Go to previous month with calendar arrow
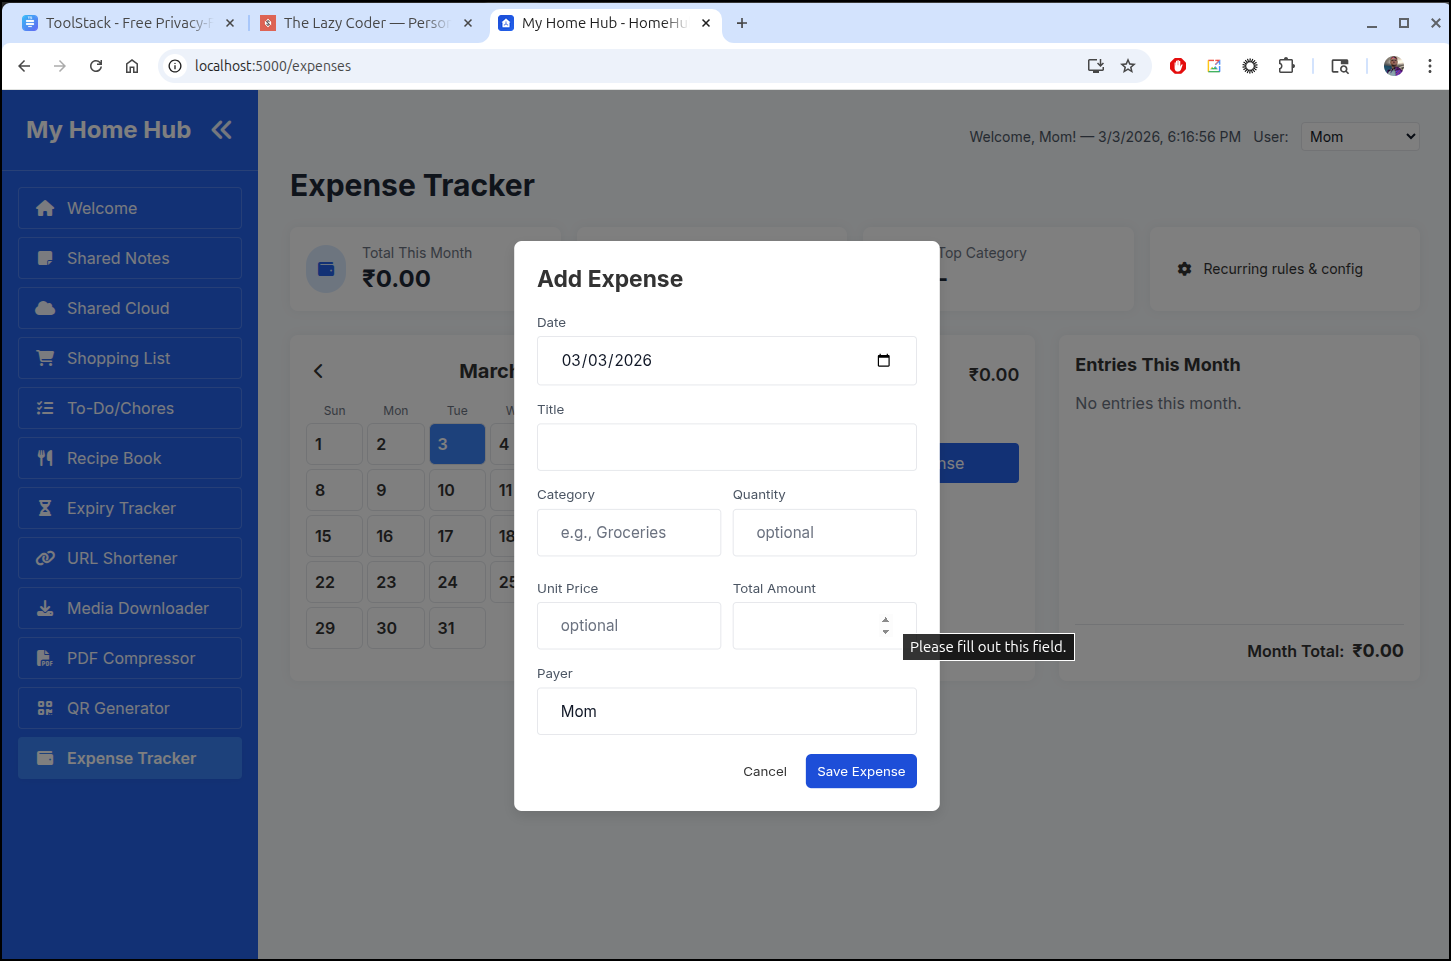 click(x=319, y=371)
